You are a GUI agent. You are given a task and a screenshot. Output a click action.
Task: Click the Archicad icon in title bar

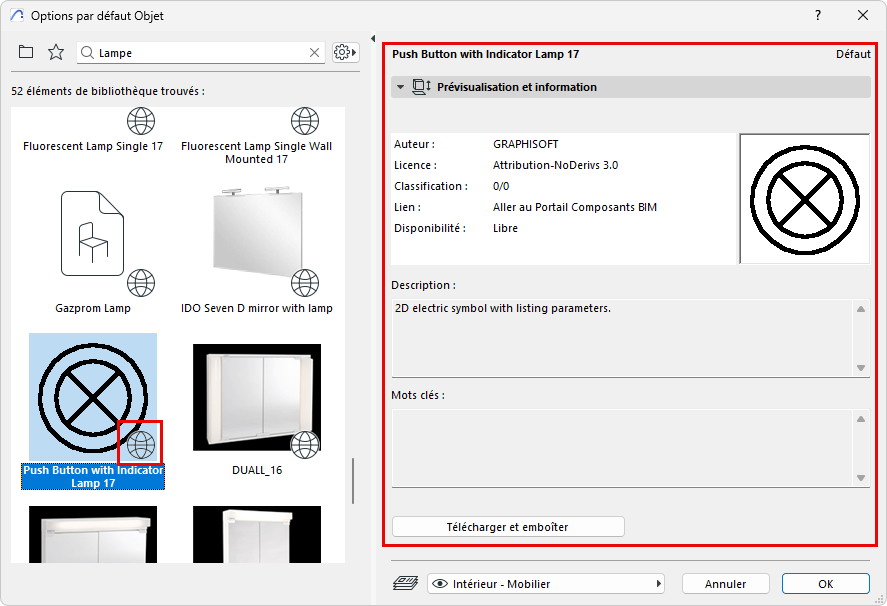(18, 15)
